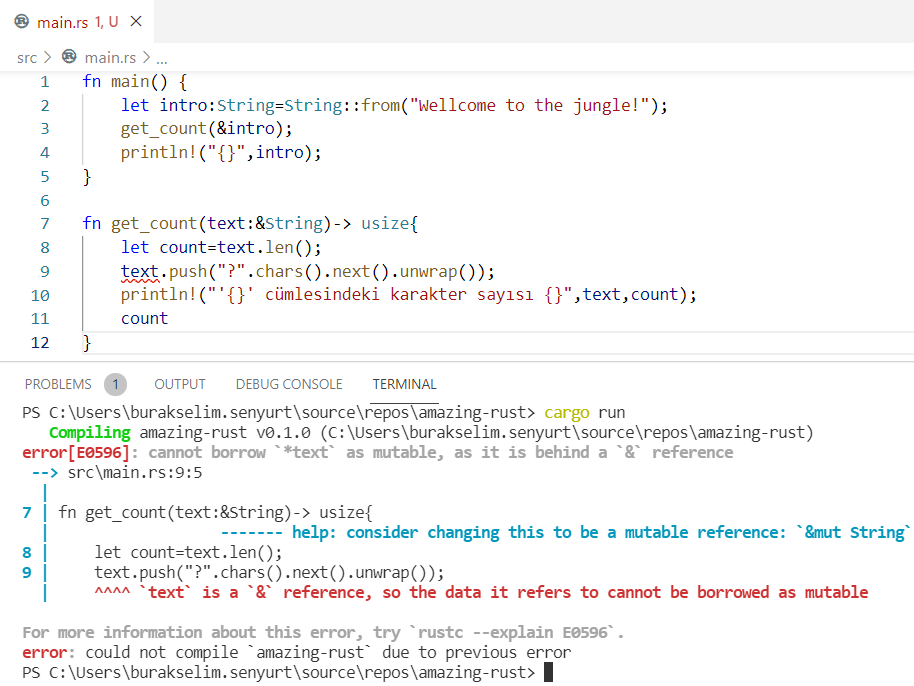Open the src folder breadcrumb

[x=27, y=58]
